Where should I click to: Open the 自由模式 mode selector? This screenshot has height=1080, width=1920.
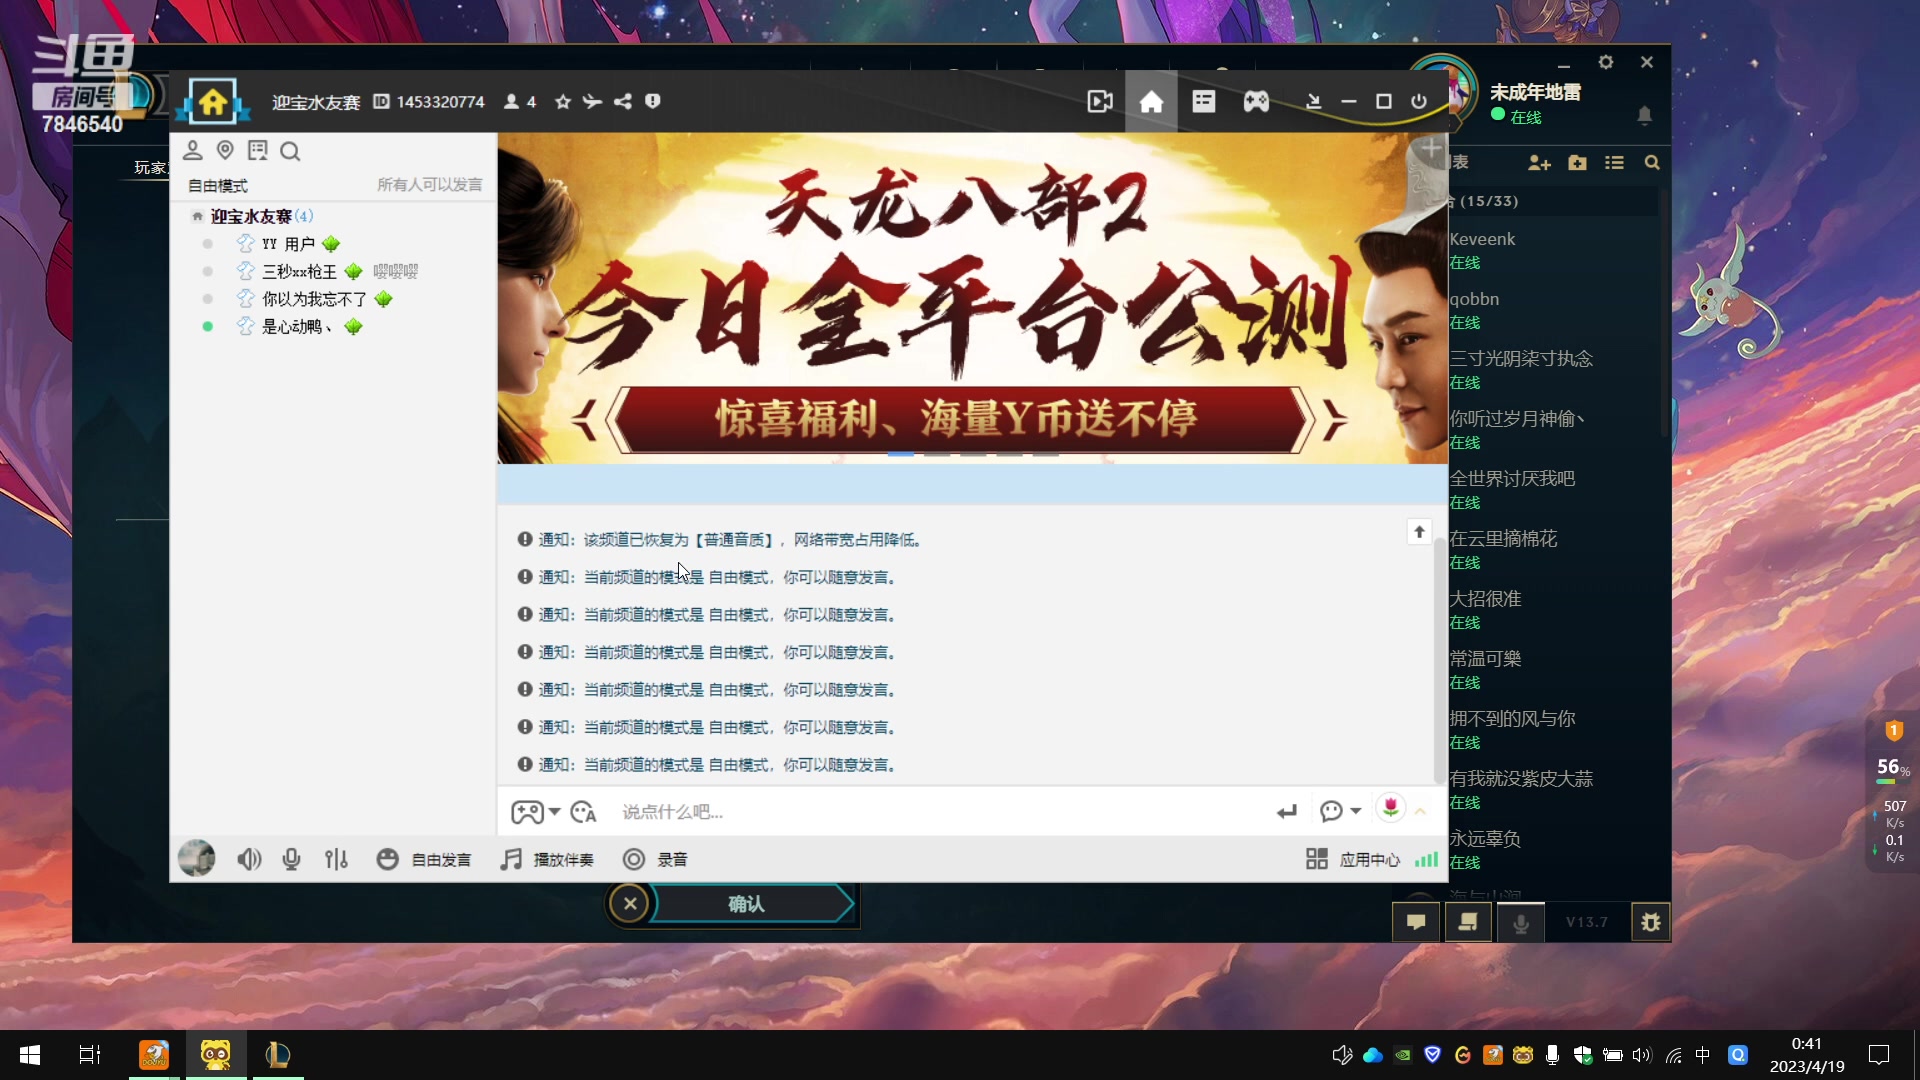[x=218, y=186]
